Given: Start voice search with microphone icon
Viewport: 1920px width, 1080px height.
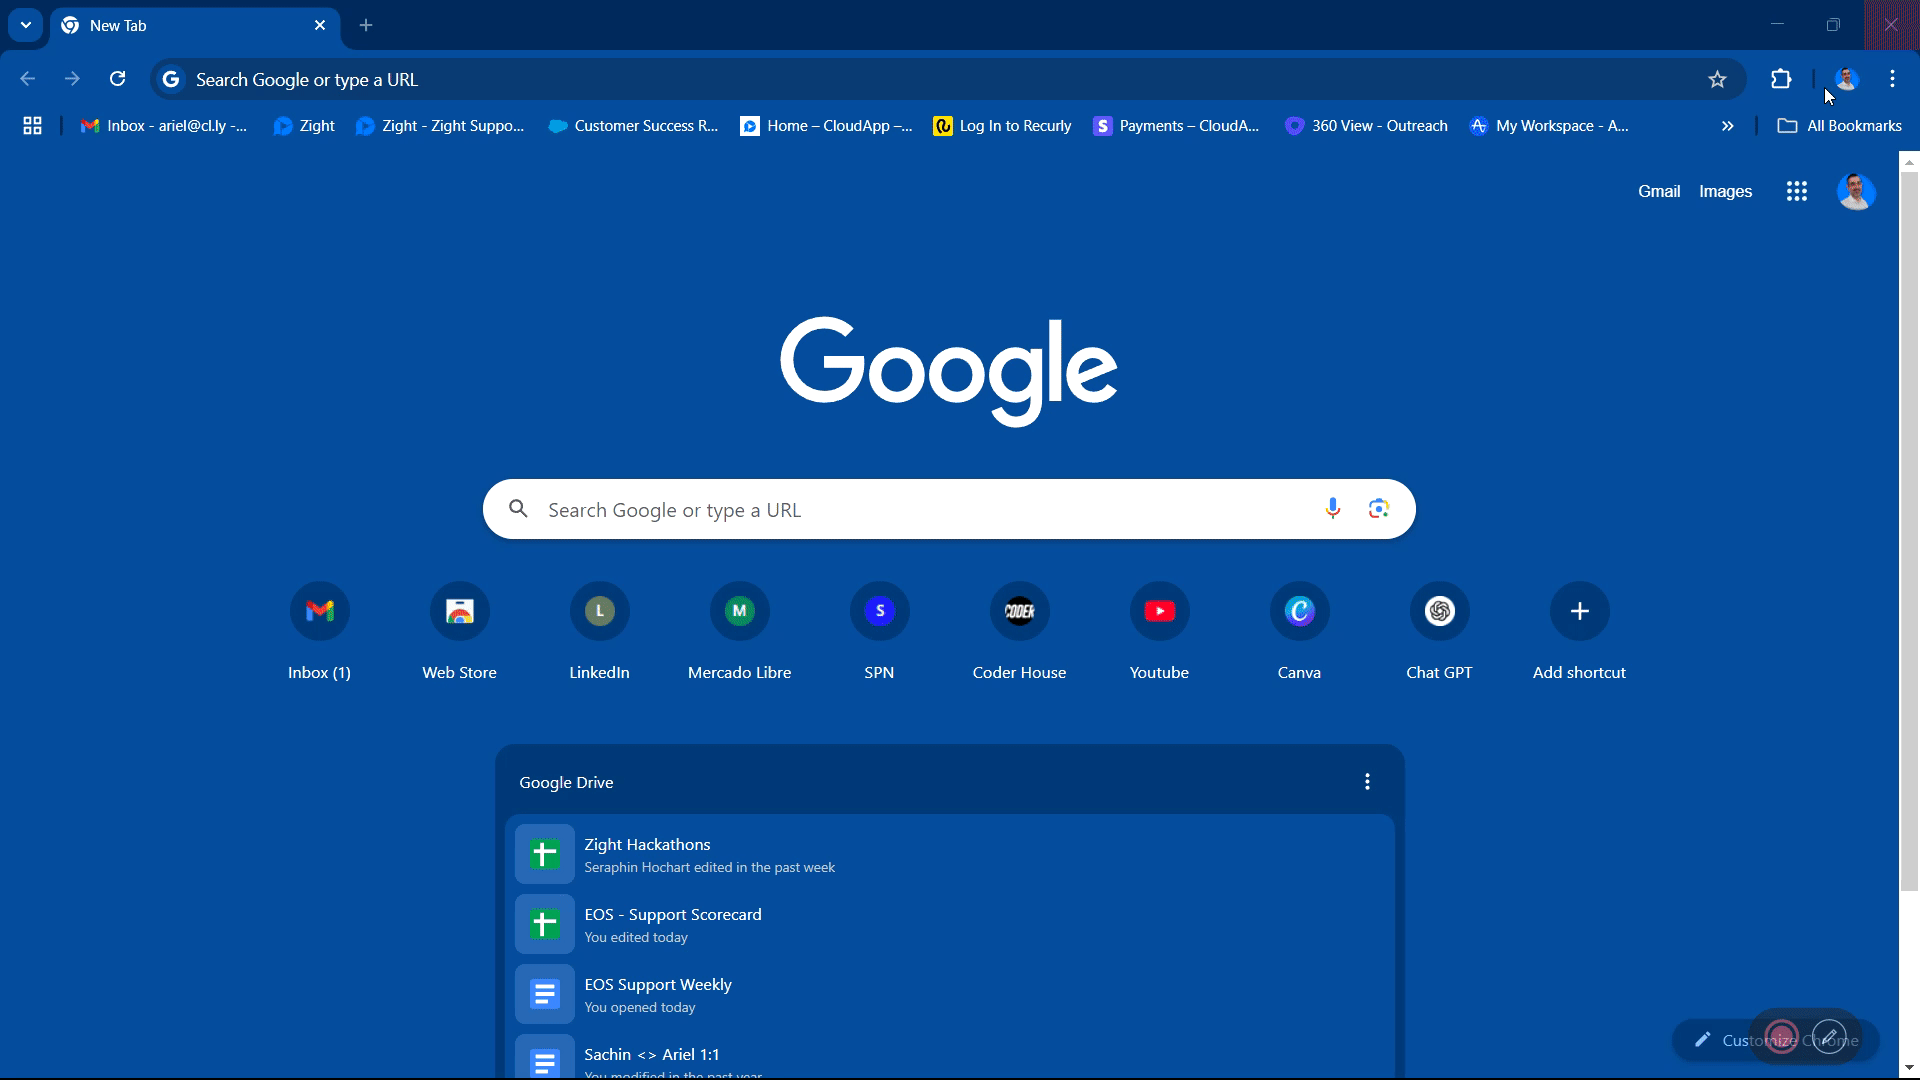Looking at the screenshot, I should (x=1332, y=509).
